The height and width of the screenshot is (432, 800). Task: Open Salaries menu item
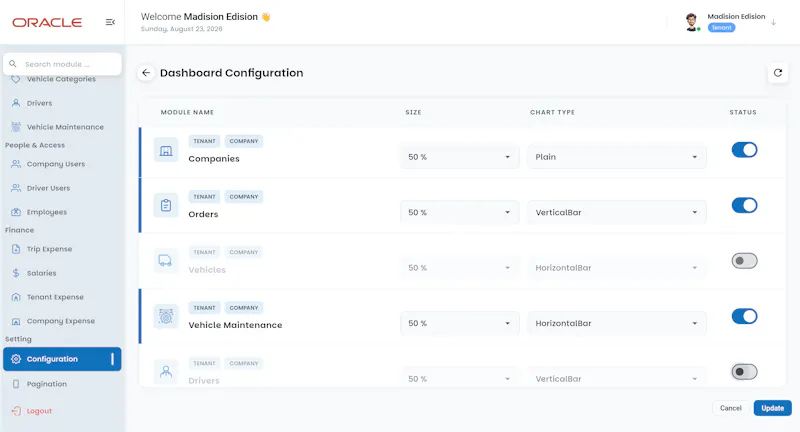pyautogui.click(x=62, y=273)
